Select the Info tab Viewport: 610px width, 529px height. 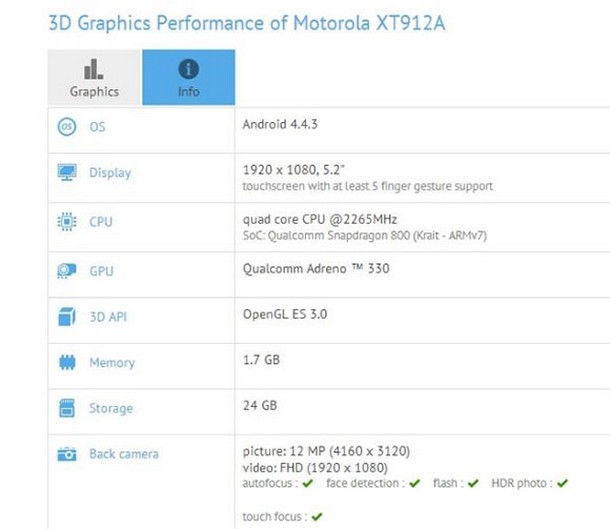coord(189,77)
